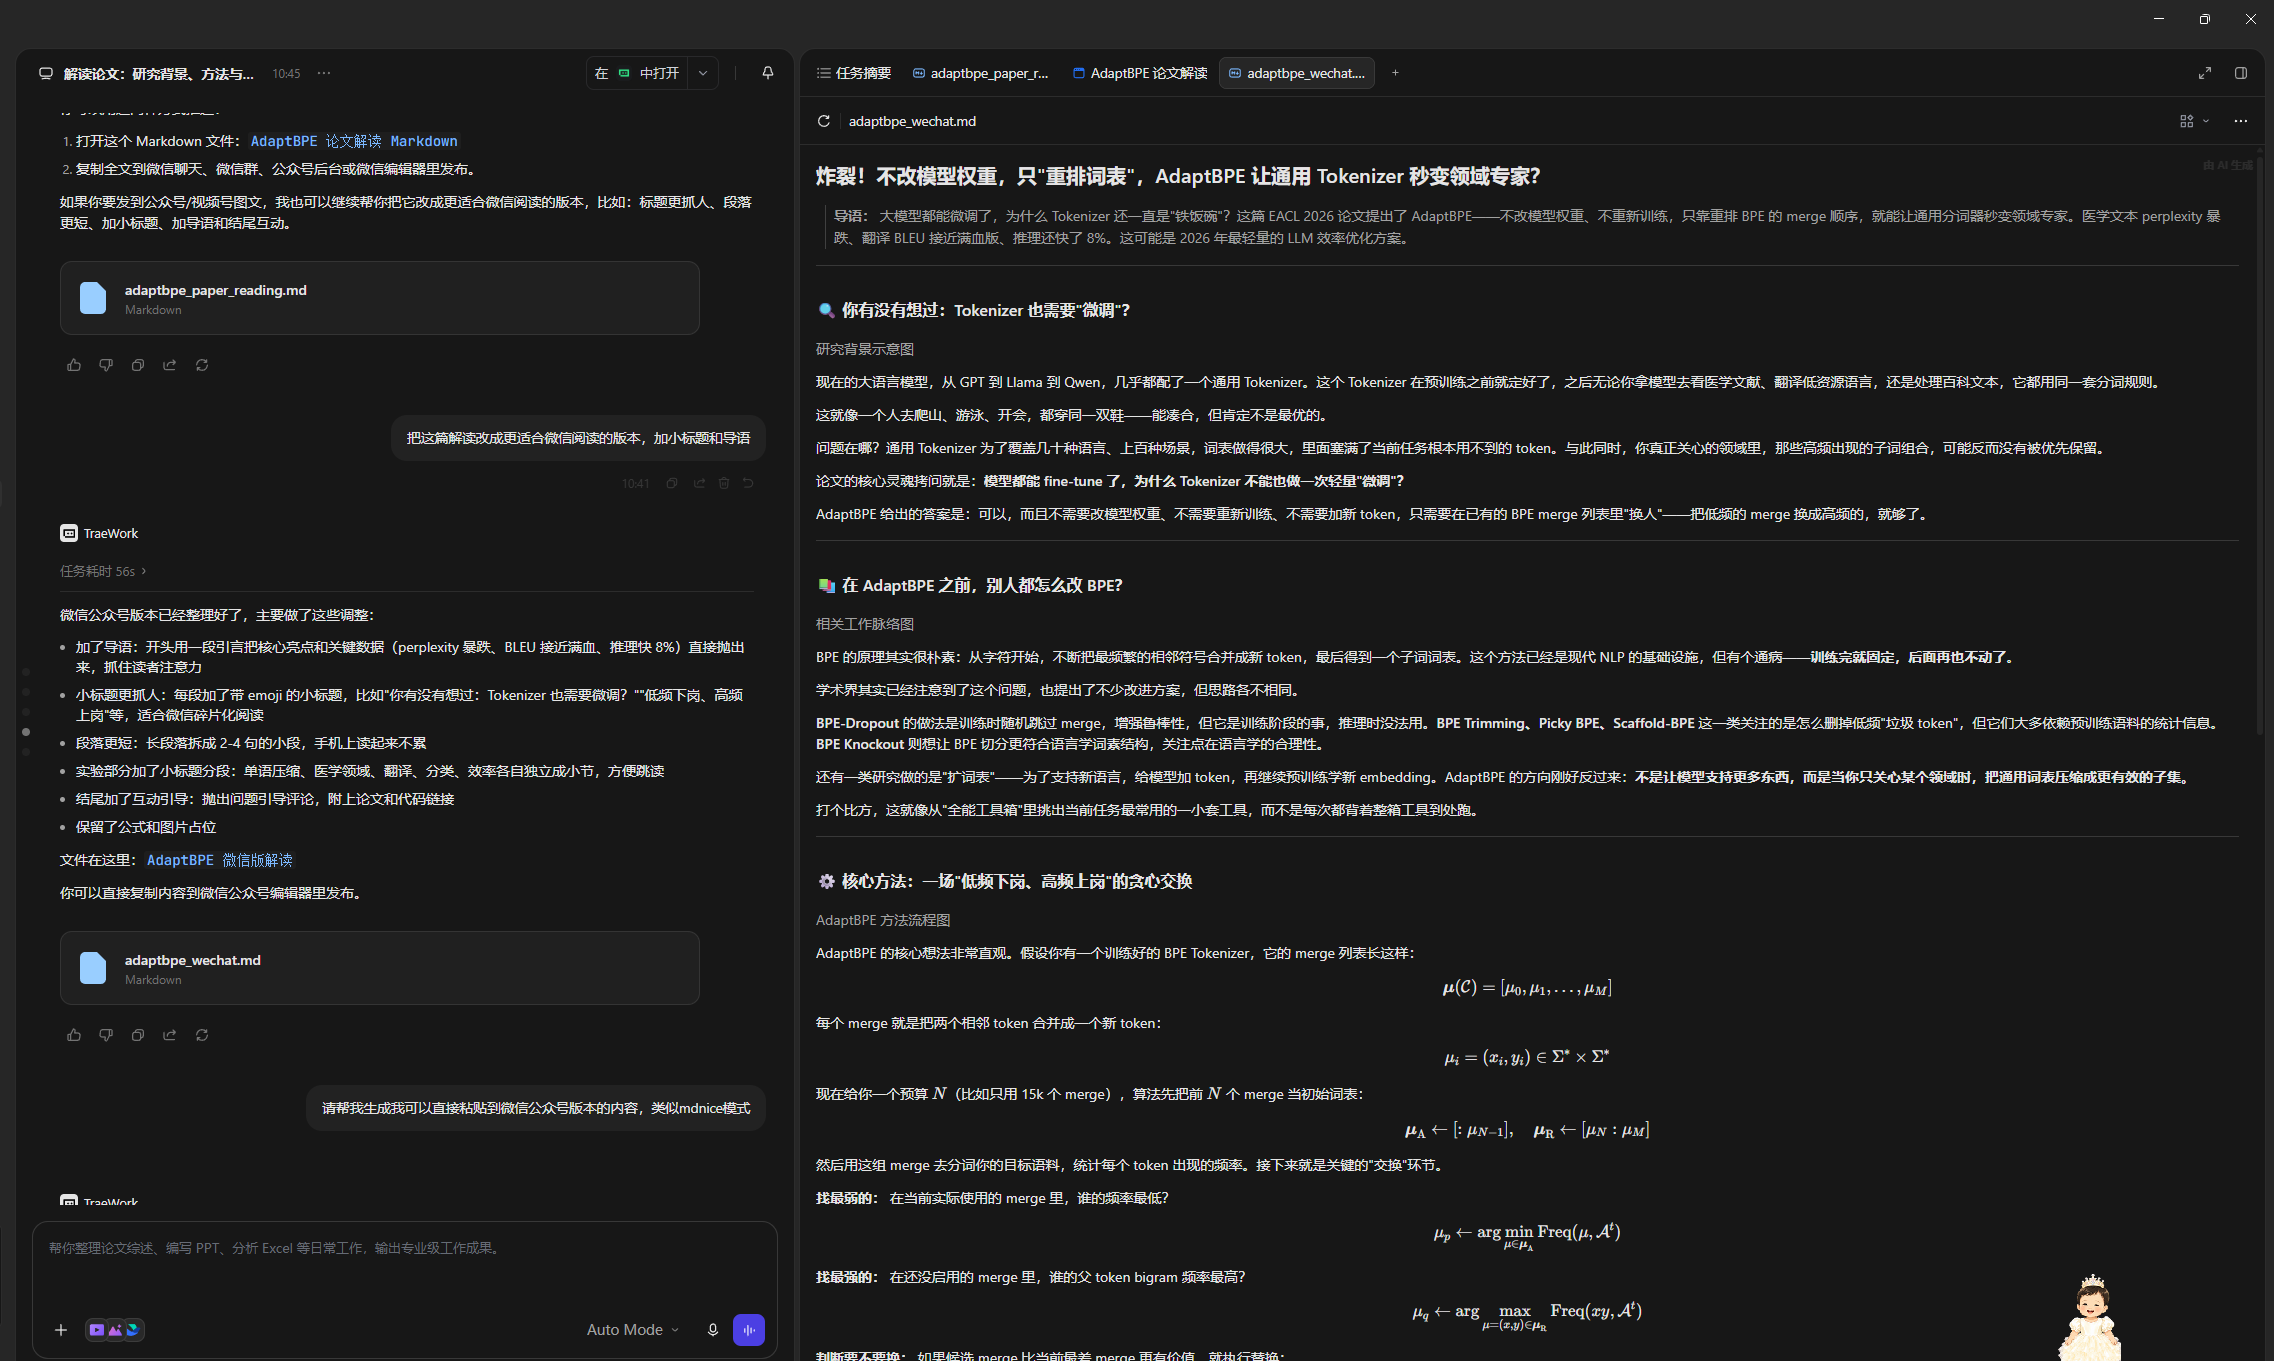The width and height of the screenshot is (2274, 1361).
Task: Give thumbs up under the adaptbpe_wechat.md card
Action: pos(74,1035)
